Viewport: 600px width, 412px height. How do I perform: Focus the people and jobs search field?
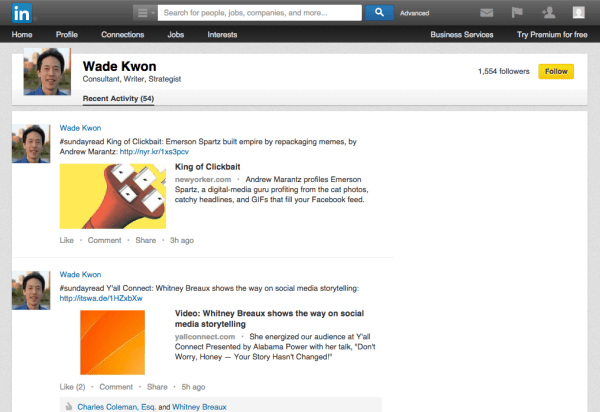259,13
